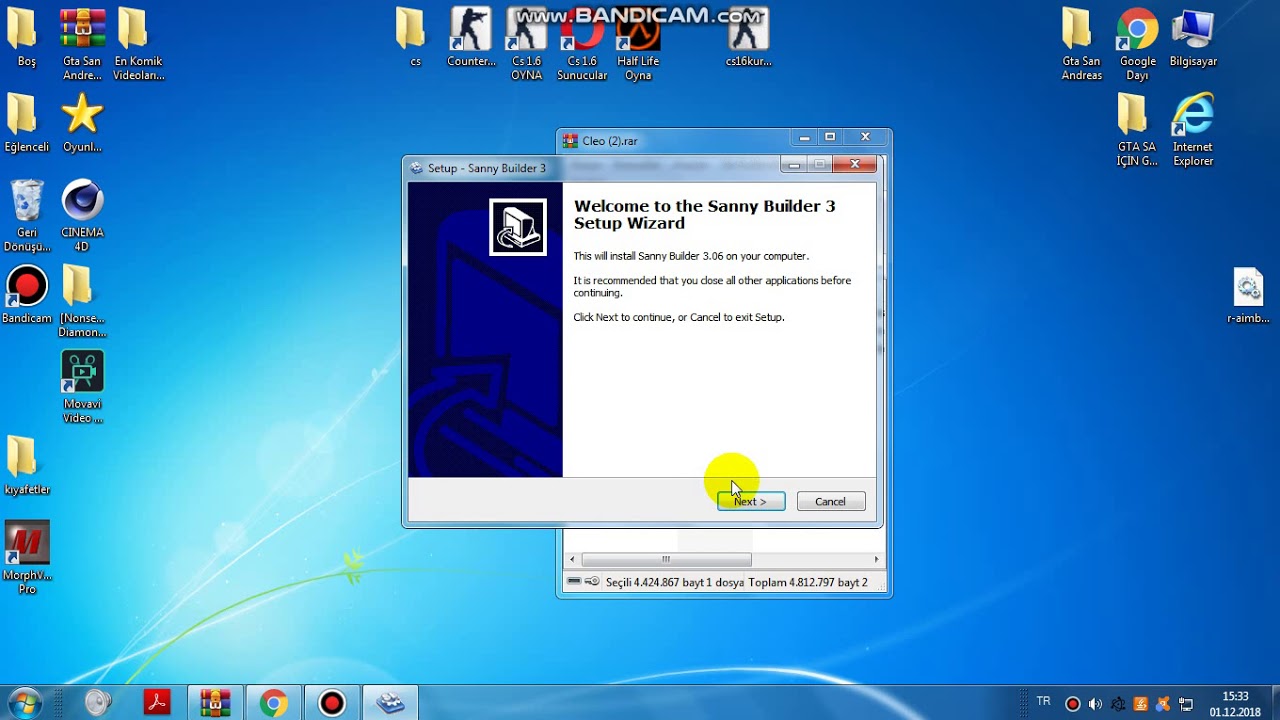Maximize the Cleo (2).rar window
The height and width of the screenshot is (720, 1280).
[x=829, y=138]
